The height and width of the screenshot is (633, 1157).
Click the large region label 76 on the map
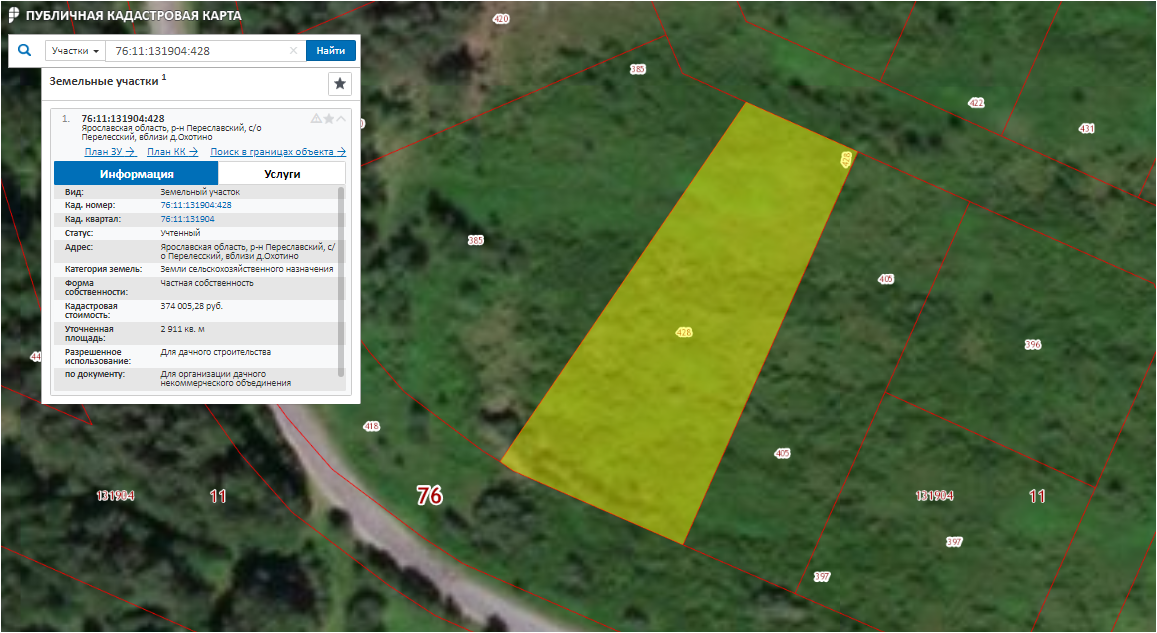(x=429, y=495)
